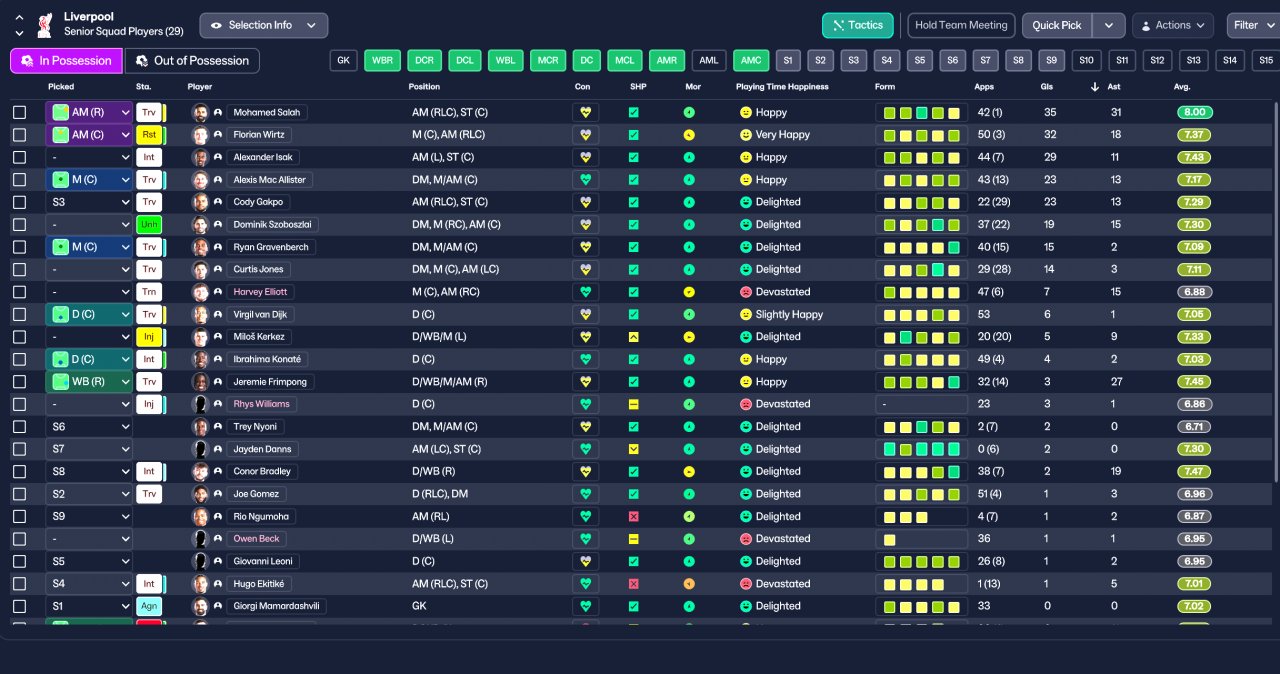This screenshot has height=674, width=1280.
Task: Select the AML position slot
Action: click(709, 61)
